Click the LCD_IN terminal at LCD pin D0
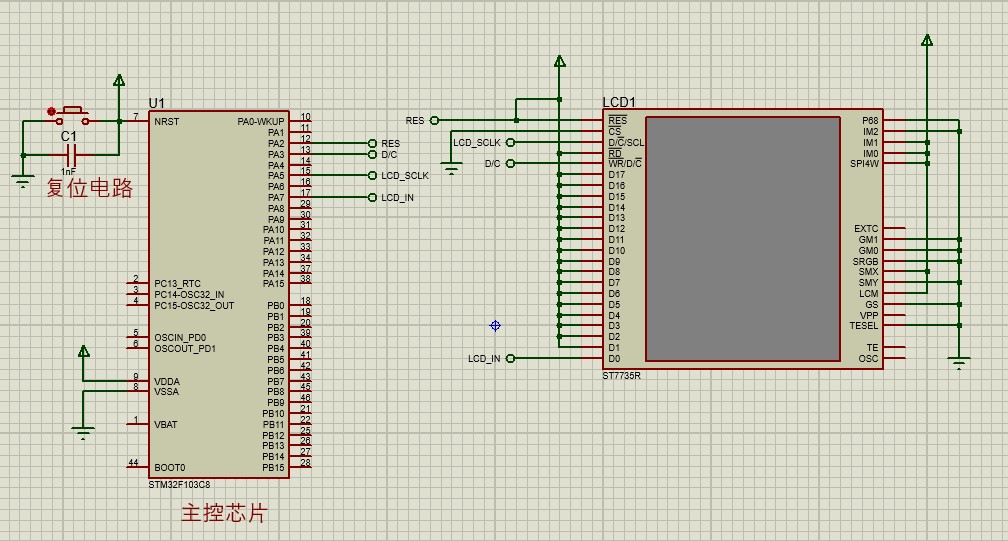 coord(510,358)
